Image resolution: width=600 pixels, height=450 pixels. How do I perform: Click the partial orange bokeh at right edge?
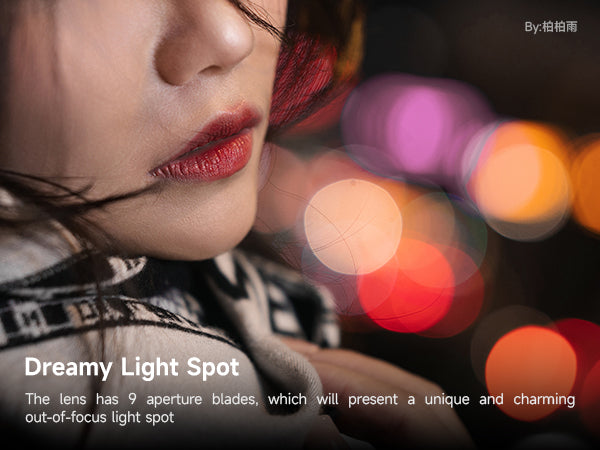[x=587, y=186]
